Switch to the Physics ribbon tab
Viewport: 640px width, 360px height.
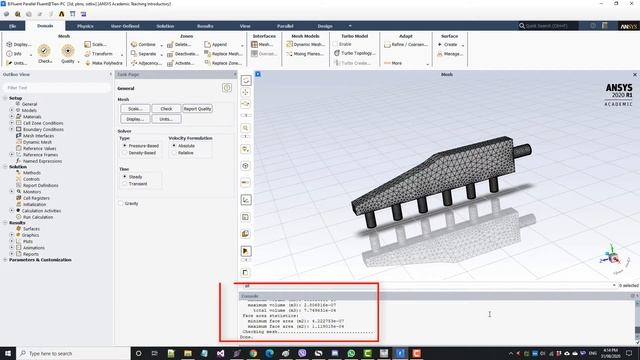(85, 26)
